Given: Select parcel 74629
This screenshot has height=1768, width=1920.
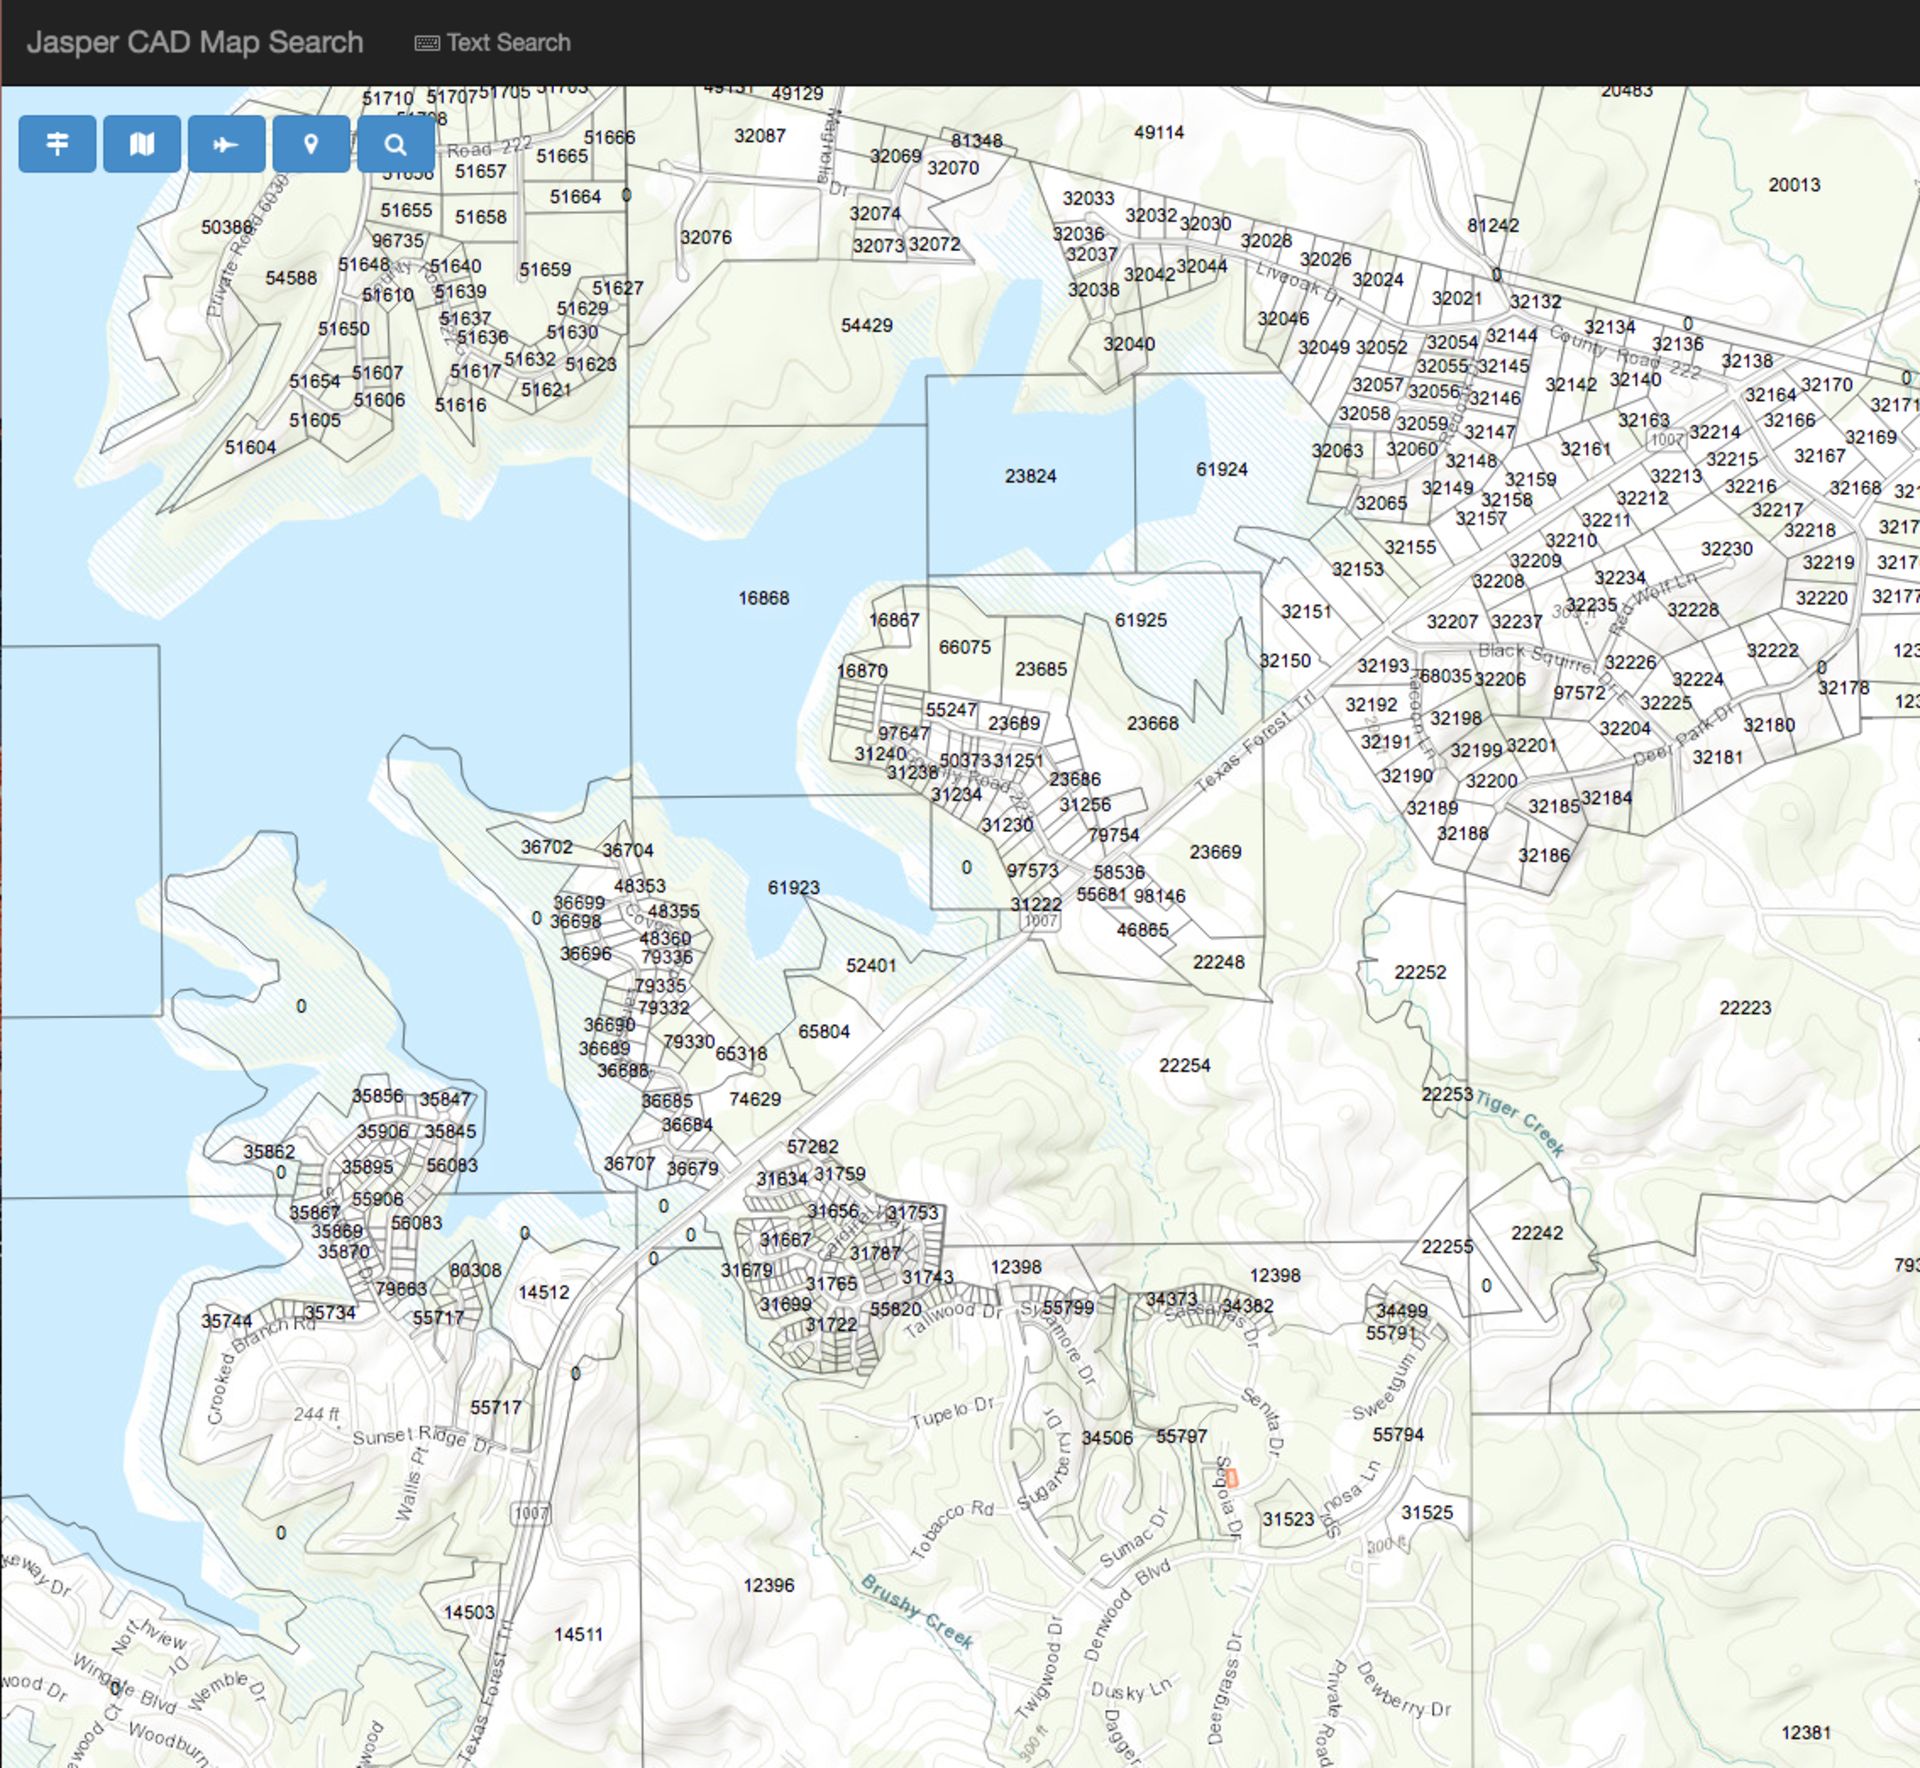Looking at the screenshot, I should [755, 1099].
